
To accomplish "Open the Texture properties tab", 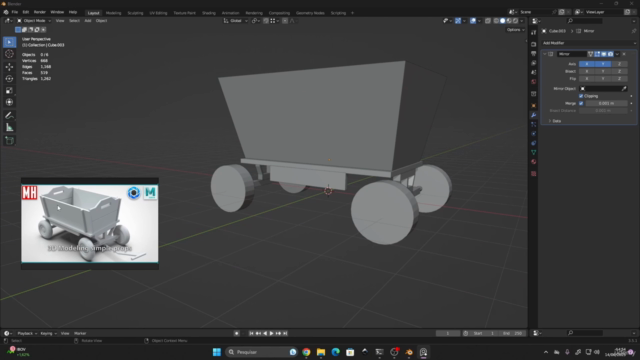I will tap(533, 173).
